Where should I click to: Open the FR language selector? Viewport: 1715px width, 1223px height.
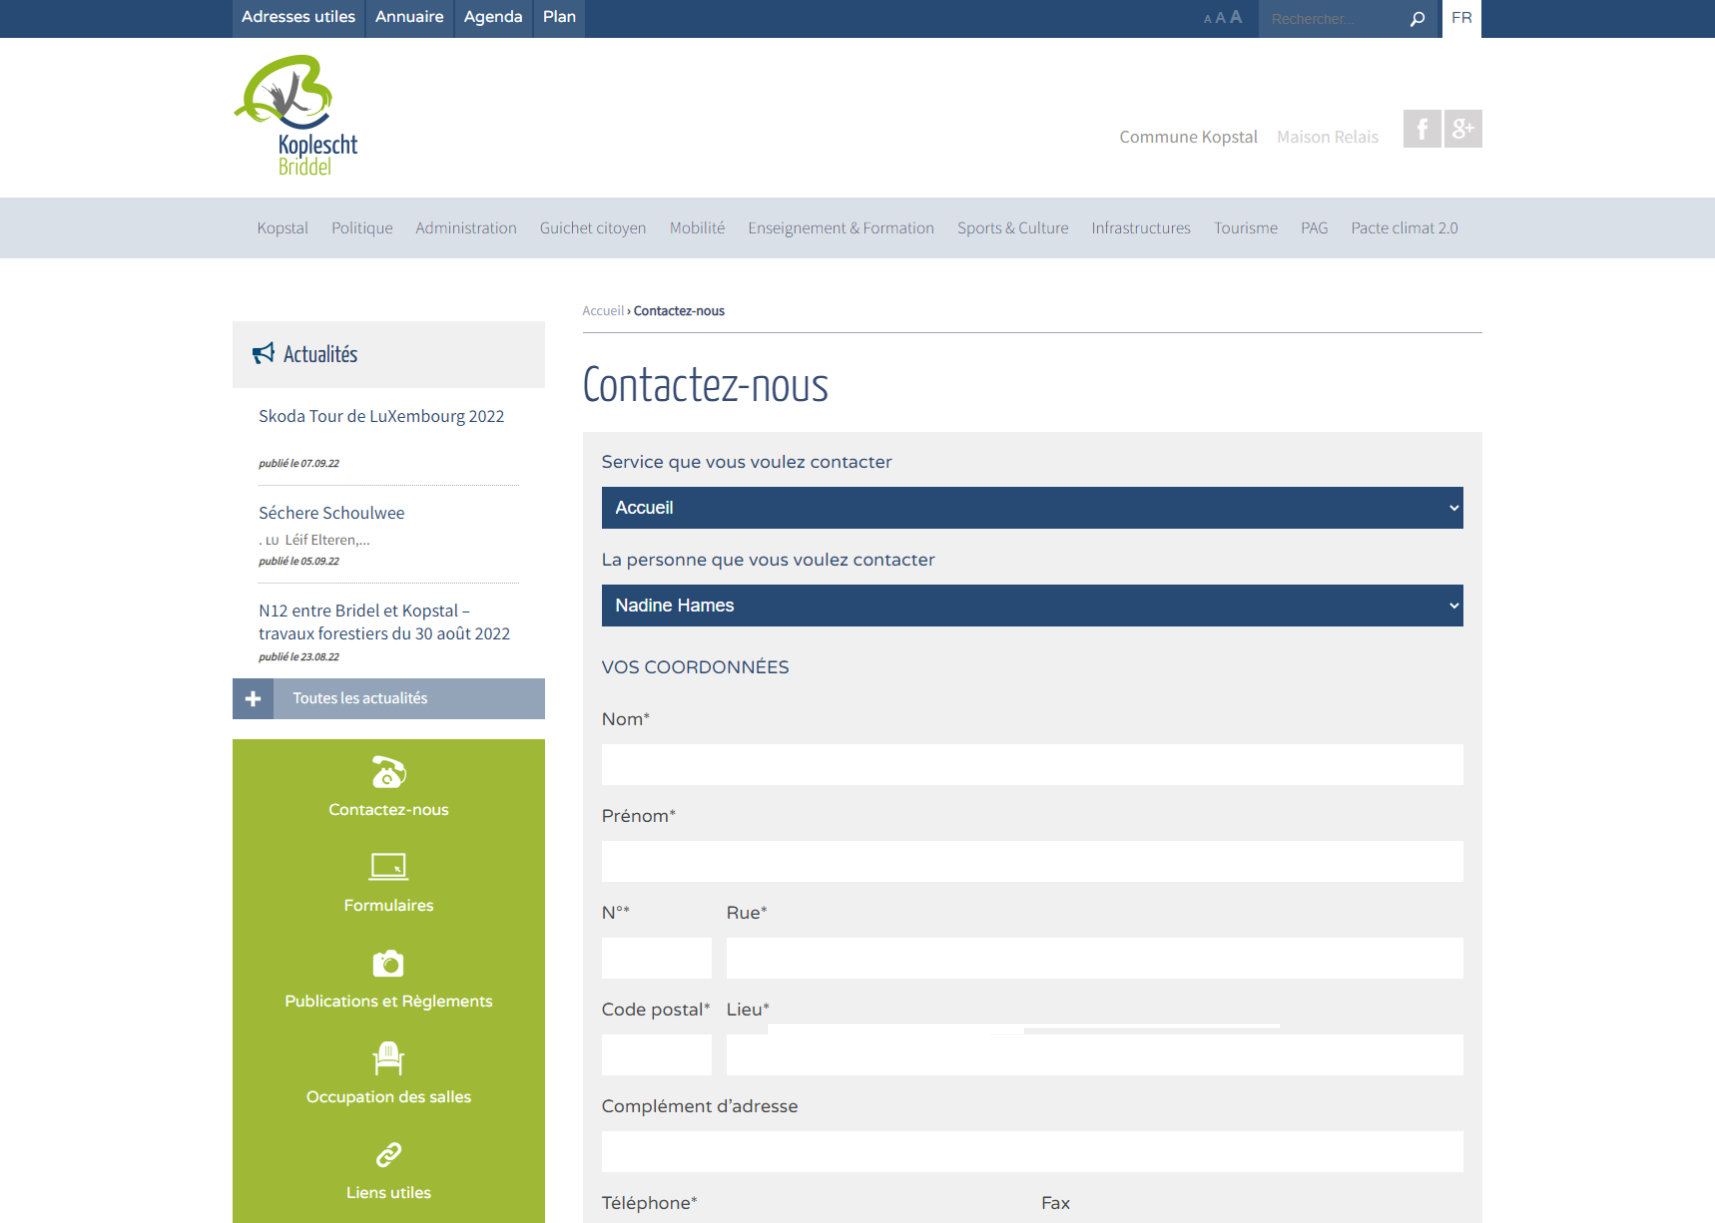tap(1461, 18)
